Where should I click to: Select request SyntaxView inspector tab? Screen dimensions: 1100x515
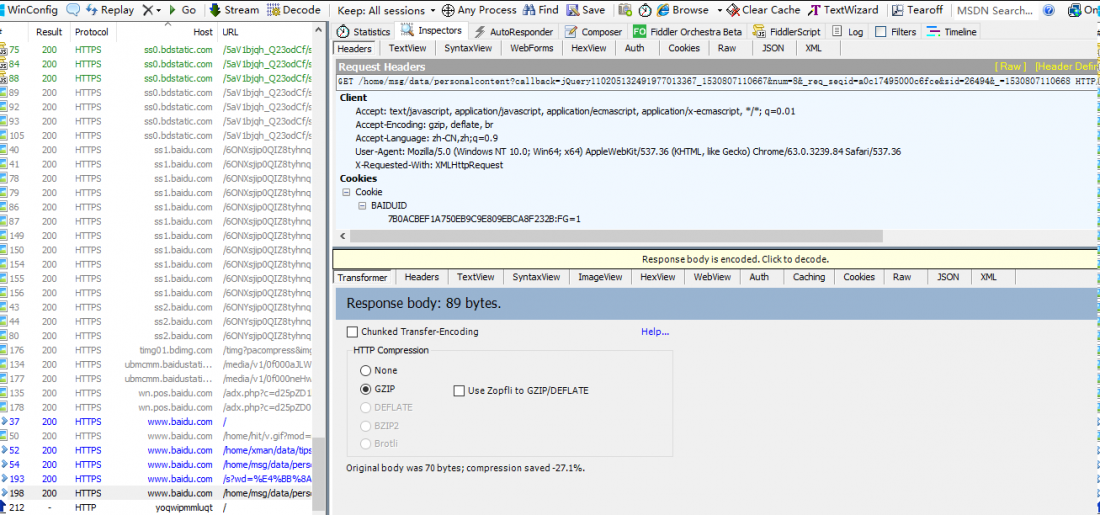tap(468, 48)
